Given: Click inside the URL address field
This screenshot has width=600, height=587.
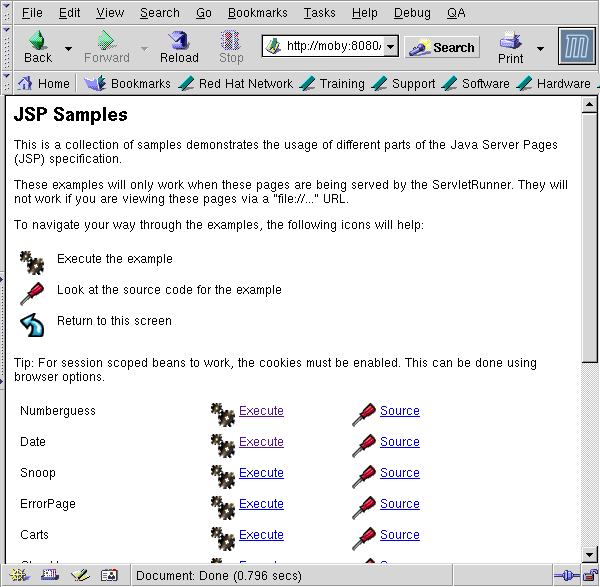Looking at the screenshot, I should click(332, 47).
